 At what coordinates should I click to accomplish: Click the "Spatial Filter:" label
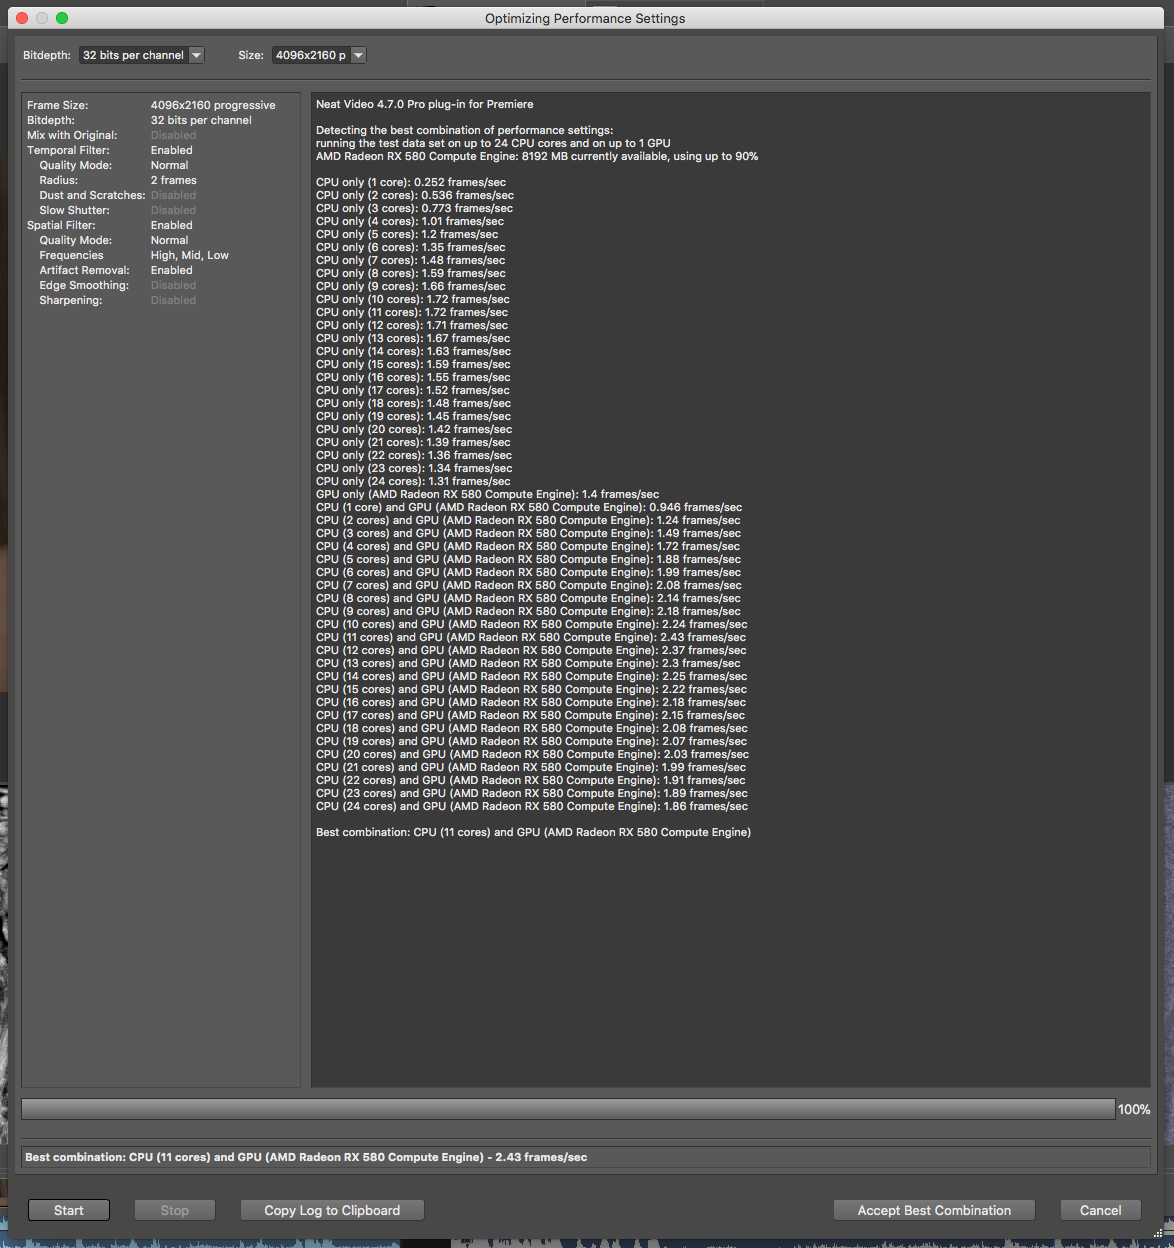62,225
